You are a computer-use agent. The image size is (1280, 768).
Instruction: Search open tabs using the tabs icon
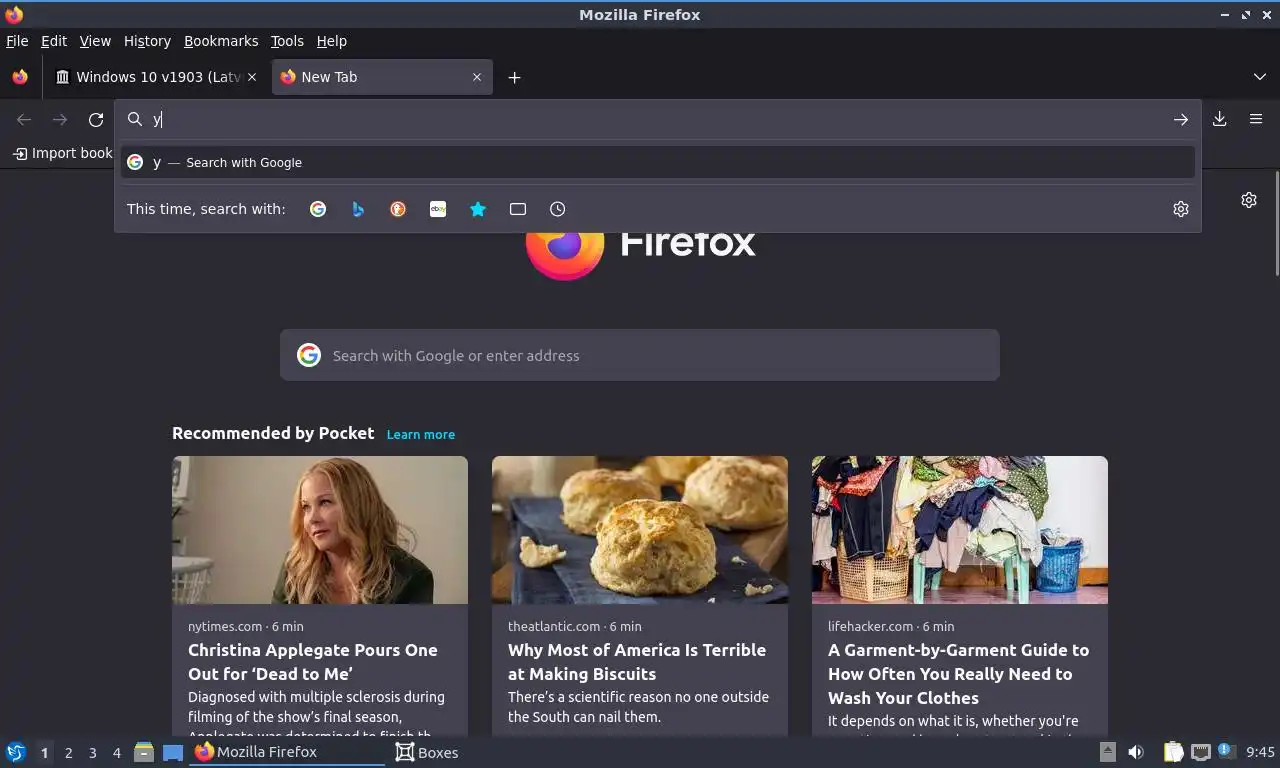point(518,209)
